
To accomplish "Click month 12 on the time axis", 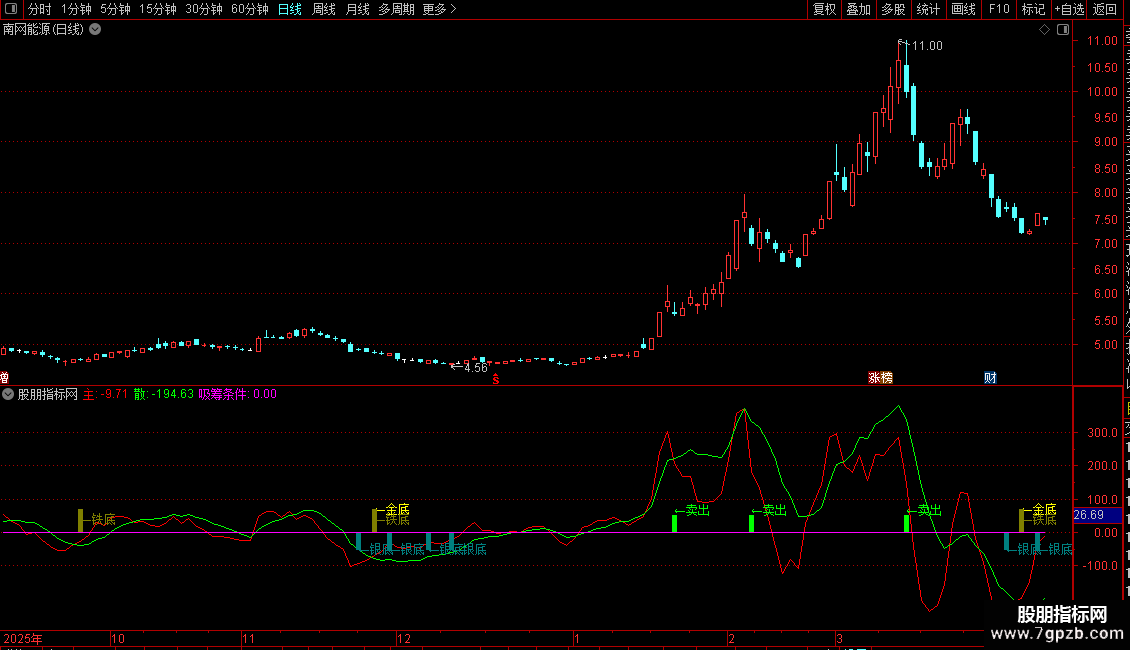I will coord(404,638).
